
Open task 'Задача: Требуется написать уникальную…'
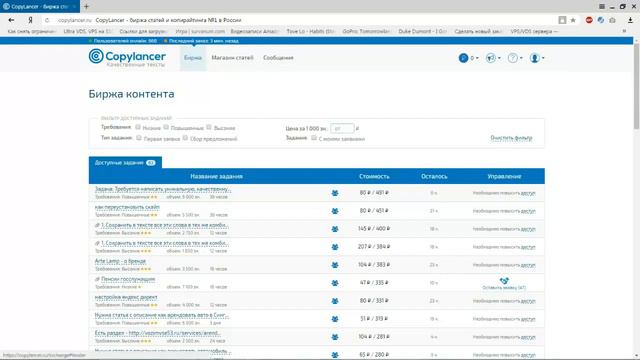(x=163, y=189)
